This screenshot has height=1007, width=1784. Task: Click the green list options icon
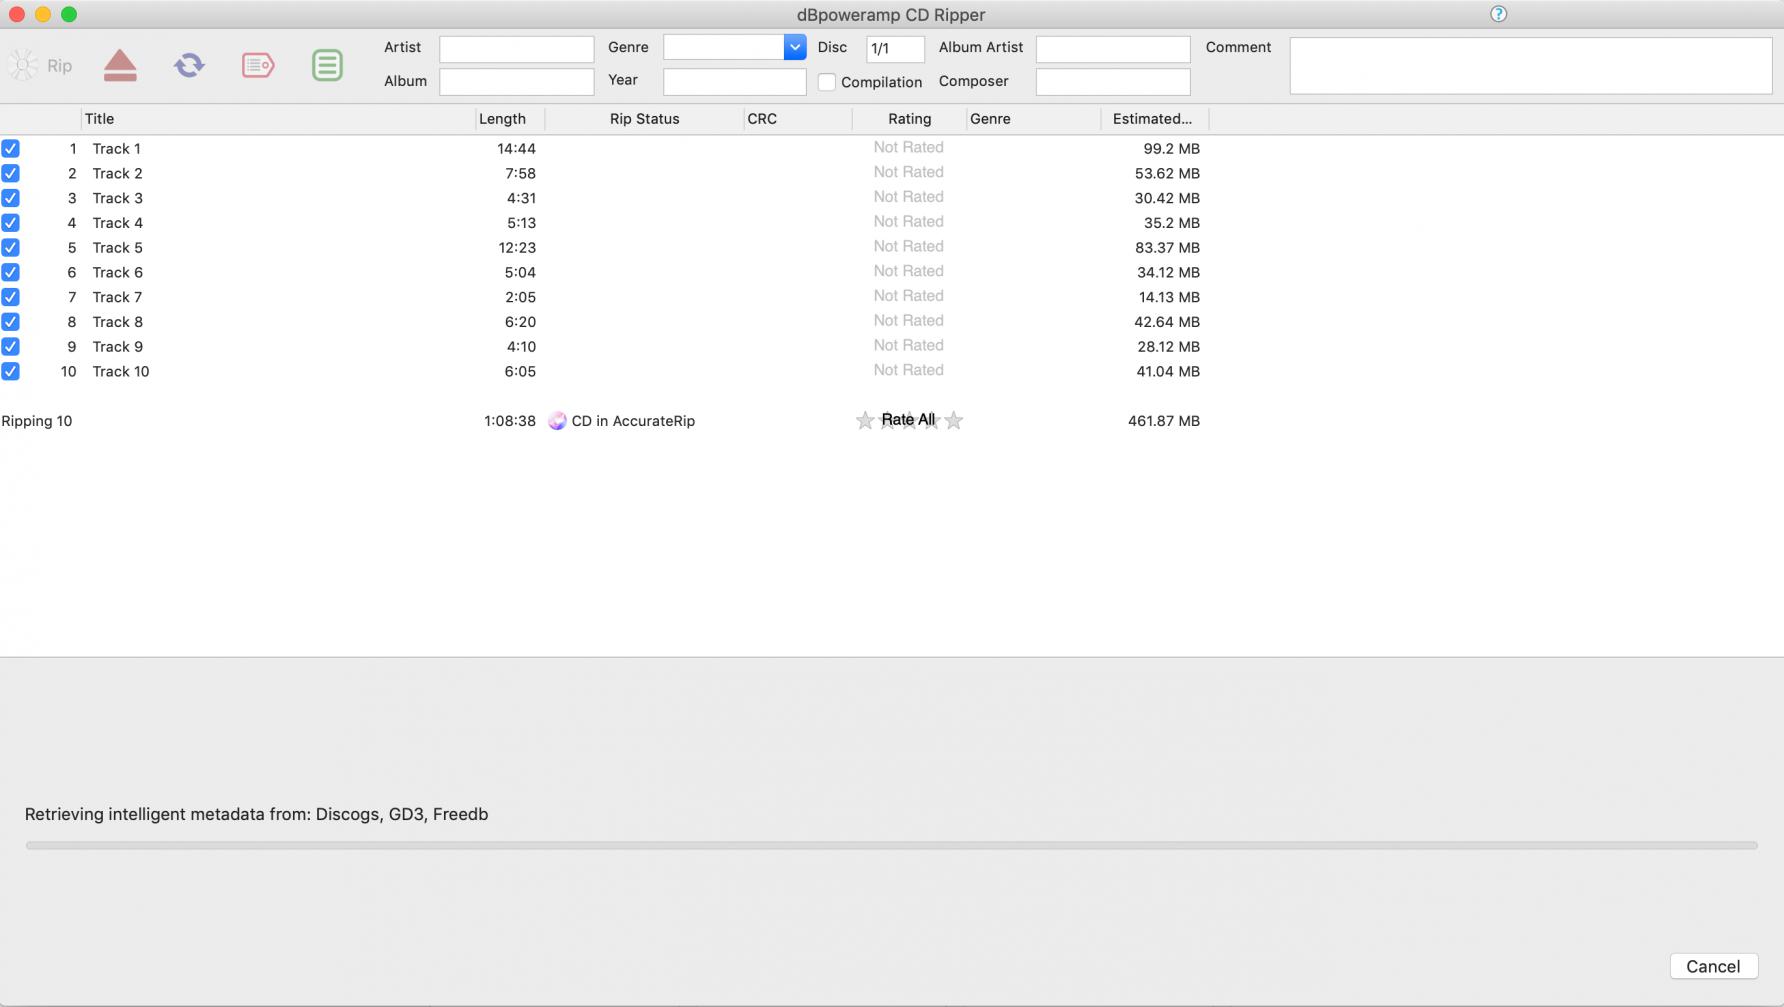click(x=327, y=66)
